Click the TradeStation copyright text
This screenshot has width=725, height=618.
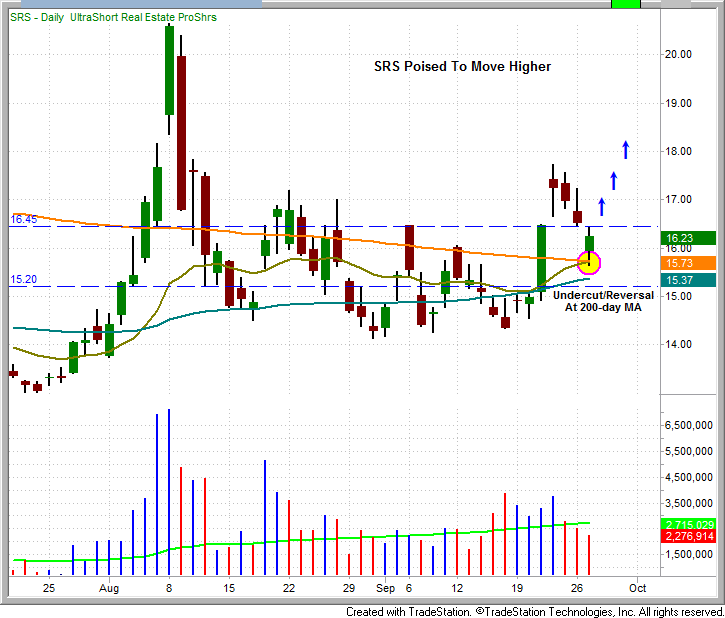(535, 612)
